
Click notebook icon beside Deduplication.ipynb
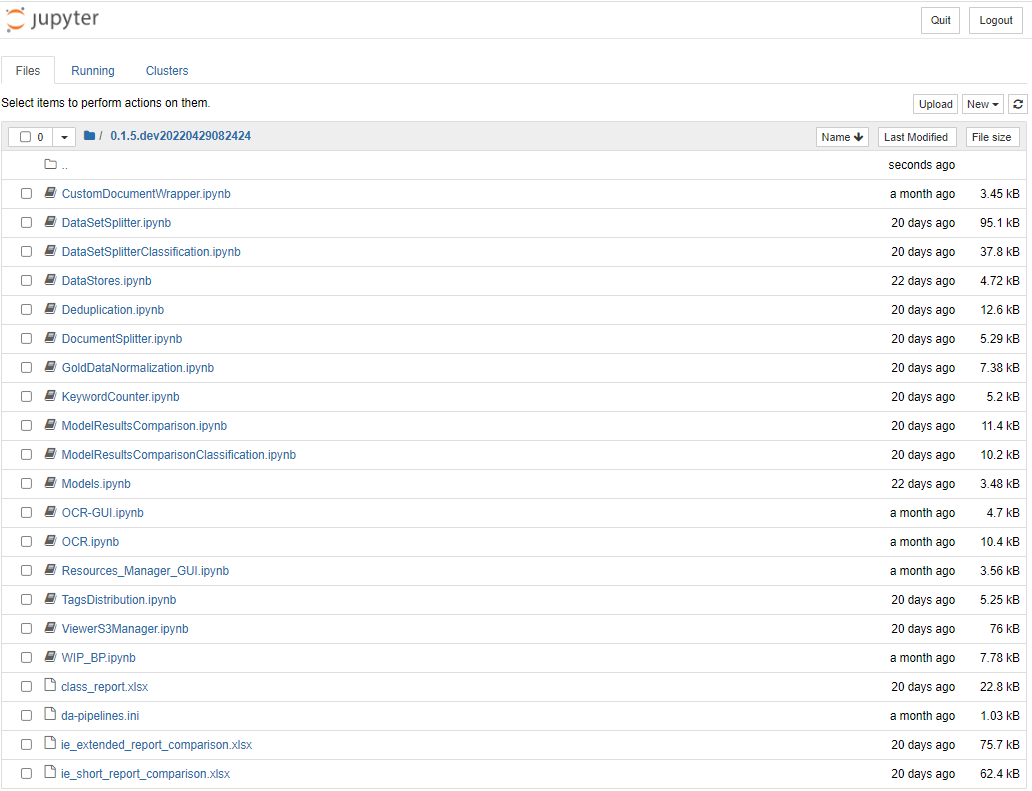coord(50,309)
